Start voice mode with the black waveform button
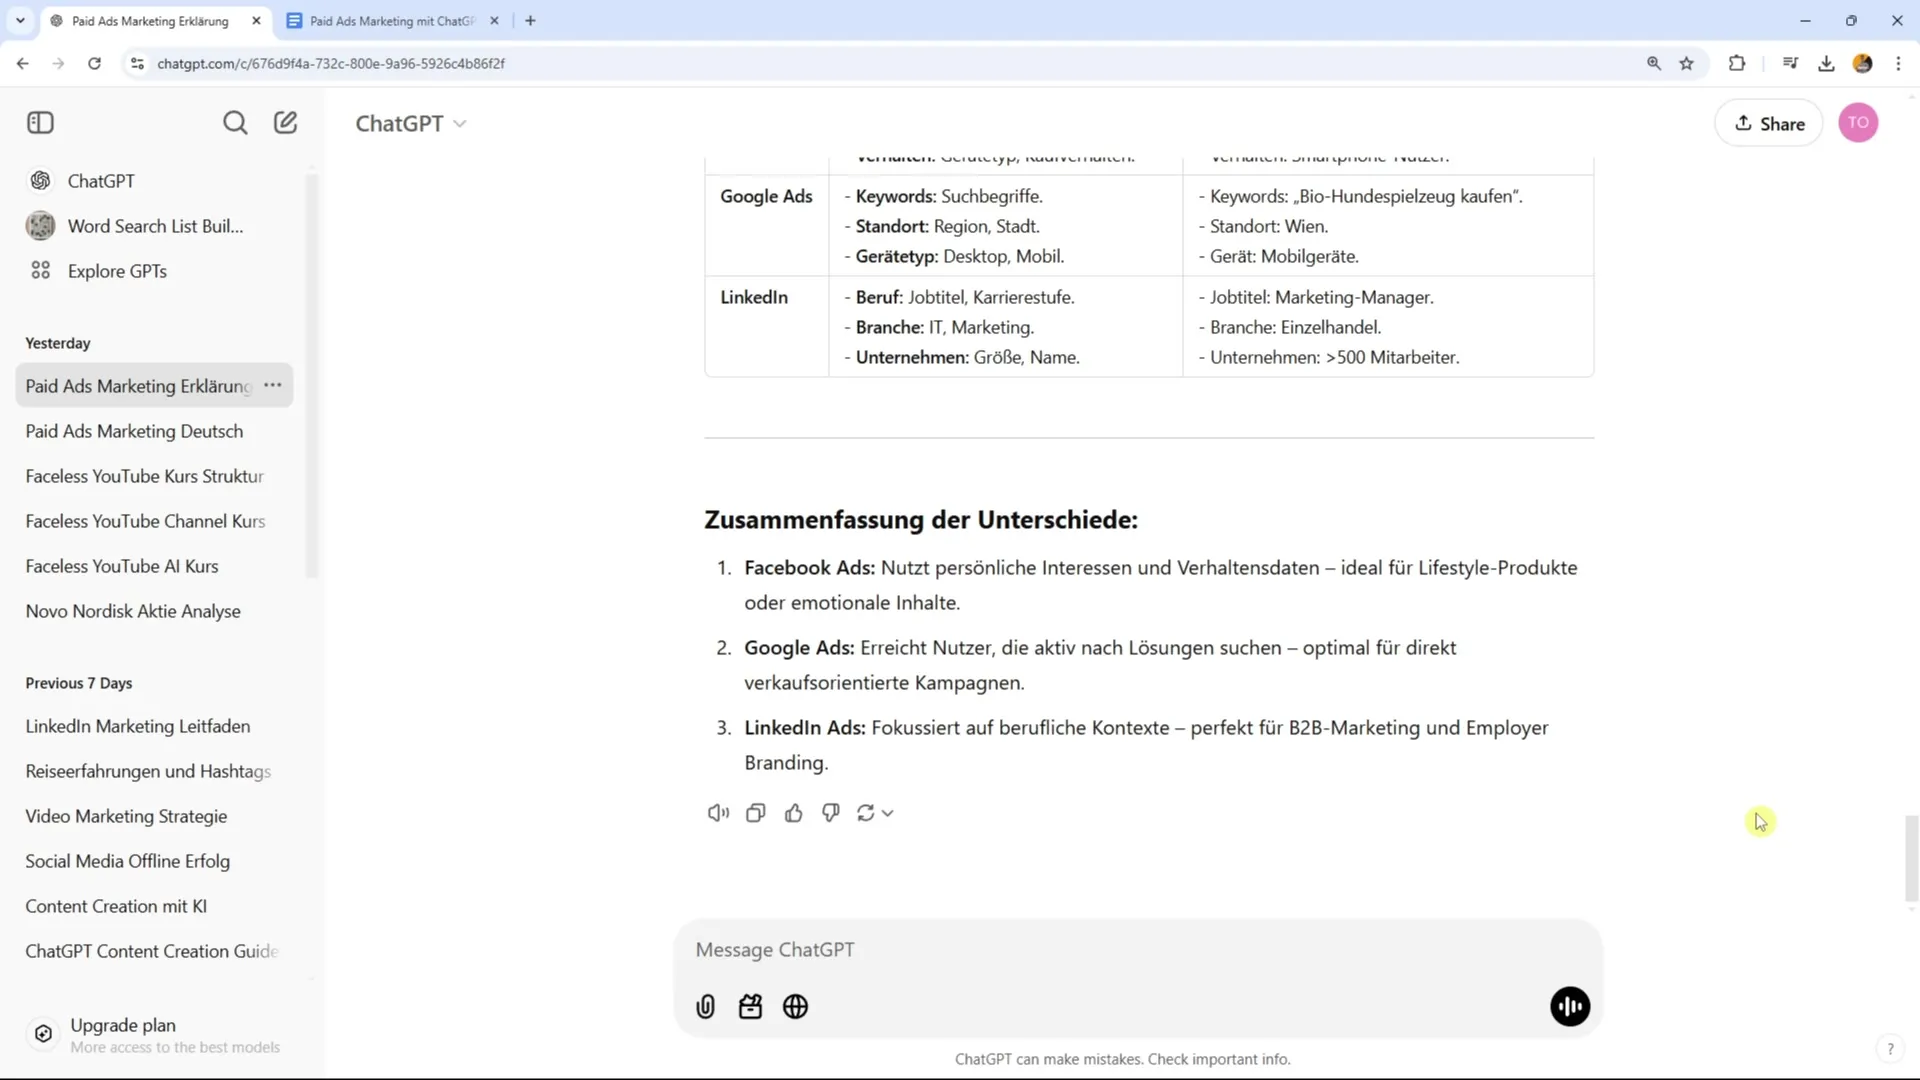This screenshot has width=1920, height=1080. 1570,1007
